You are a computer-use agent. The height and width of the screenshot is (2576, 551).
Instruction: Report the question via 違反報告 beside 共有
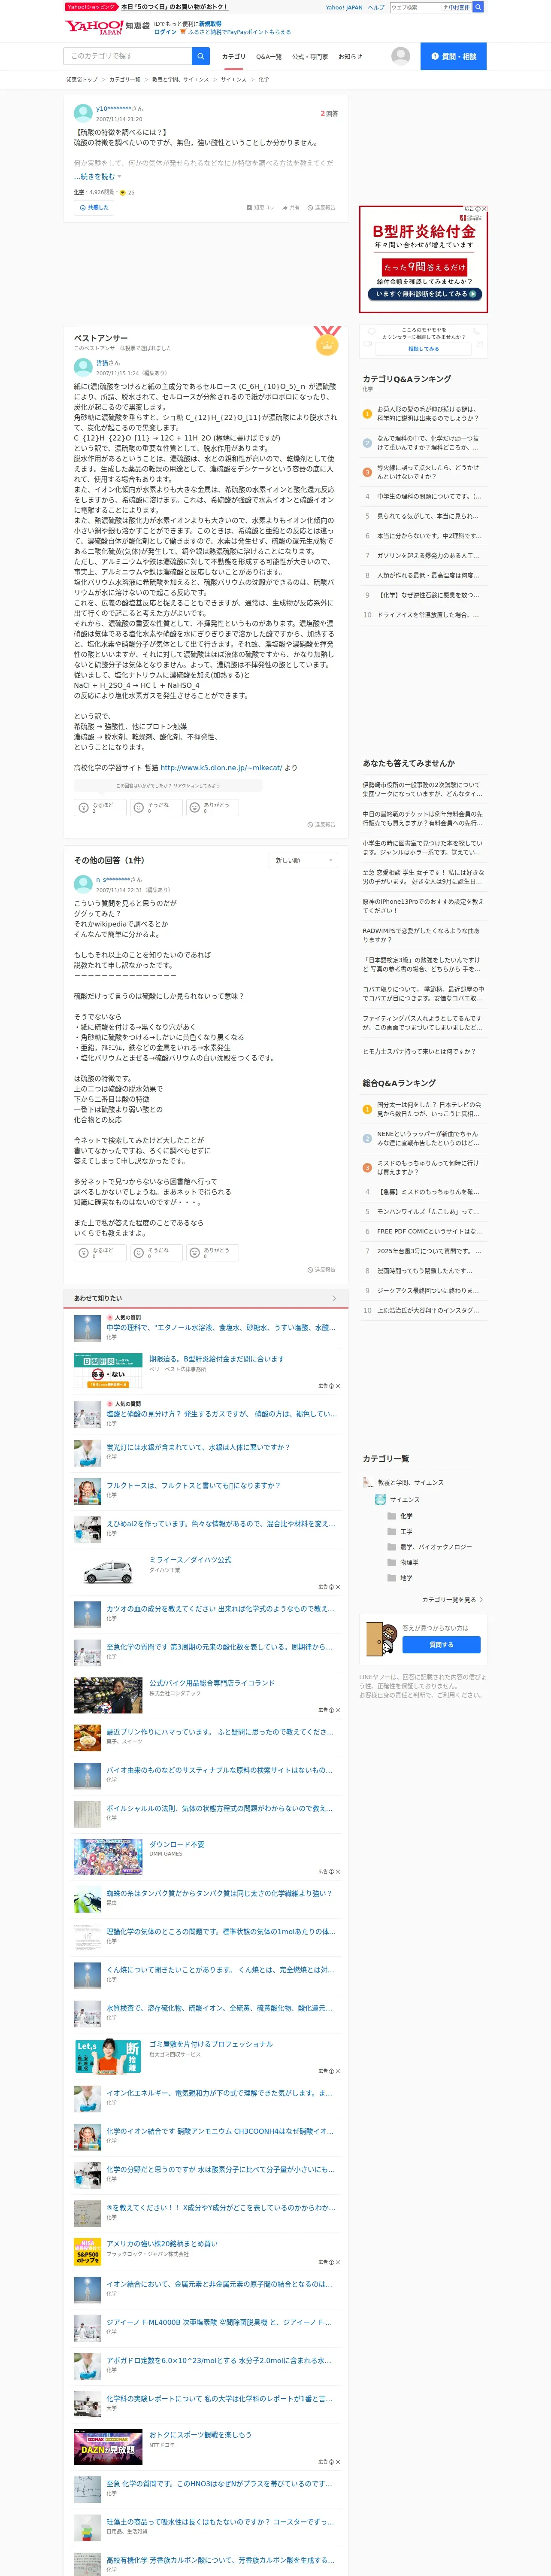click(x=321, y=208)
